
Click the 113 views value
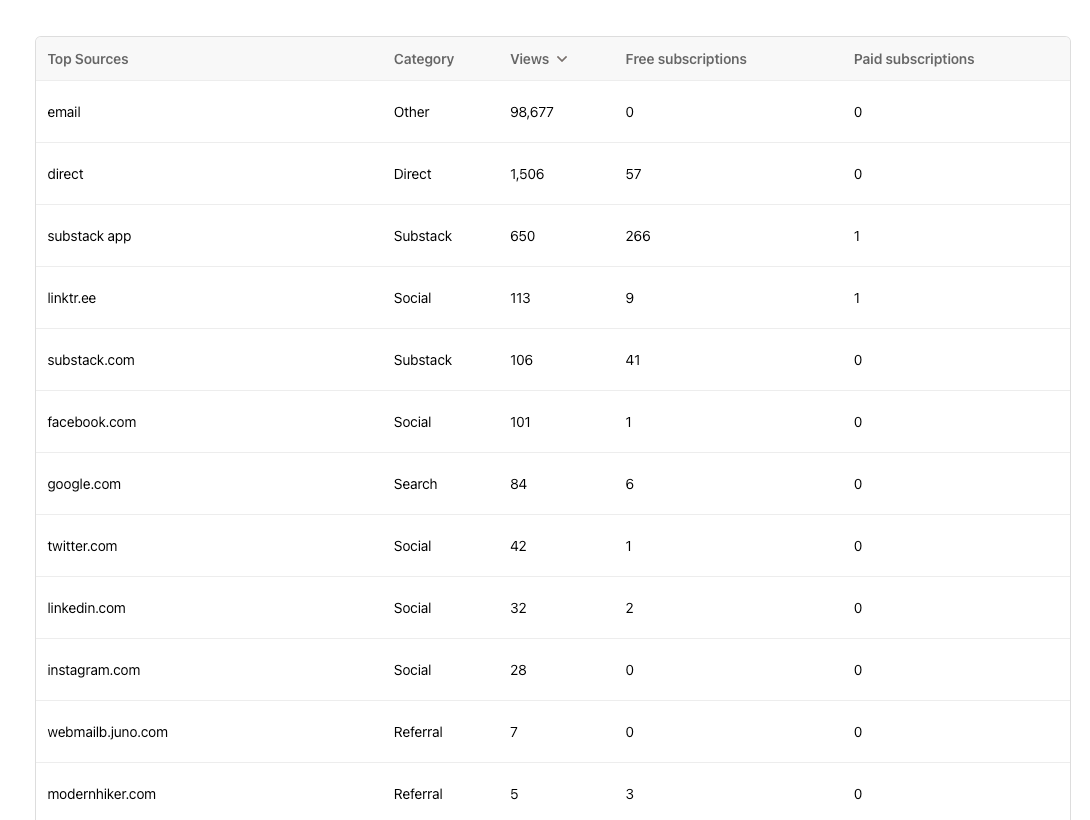point(520,298)
